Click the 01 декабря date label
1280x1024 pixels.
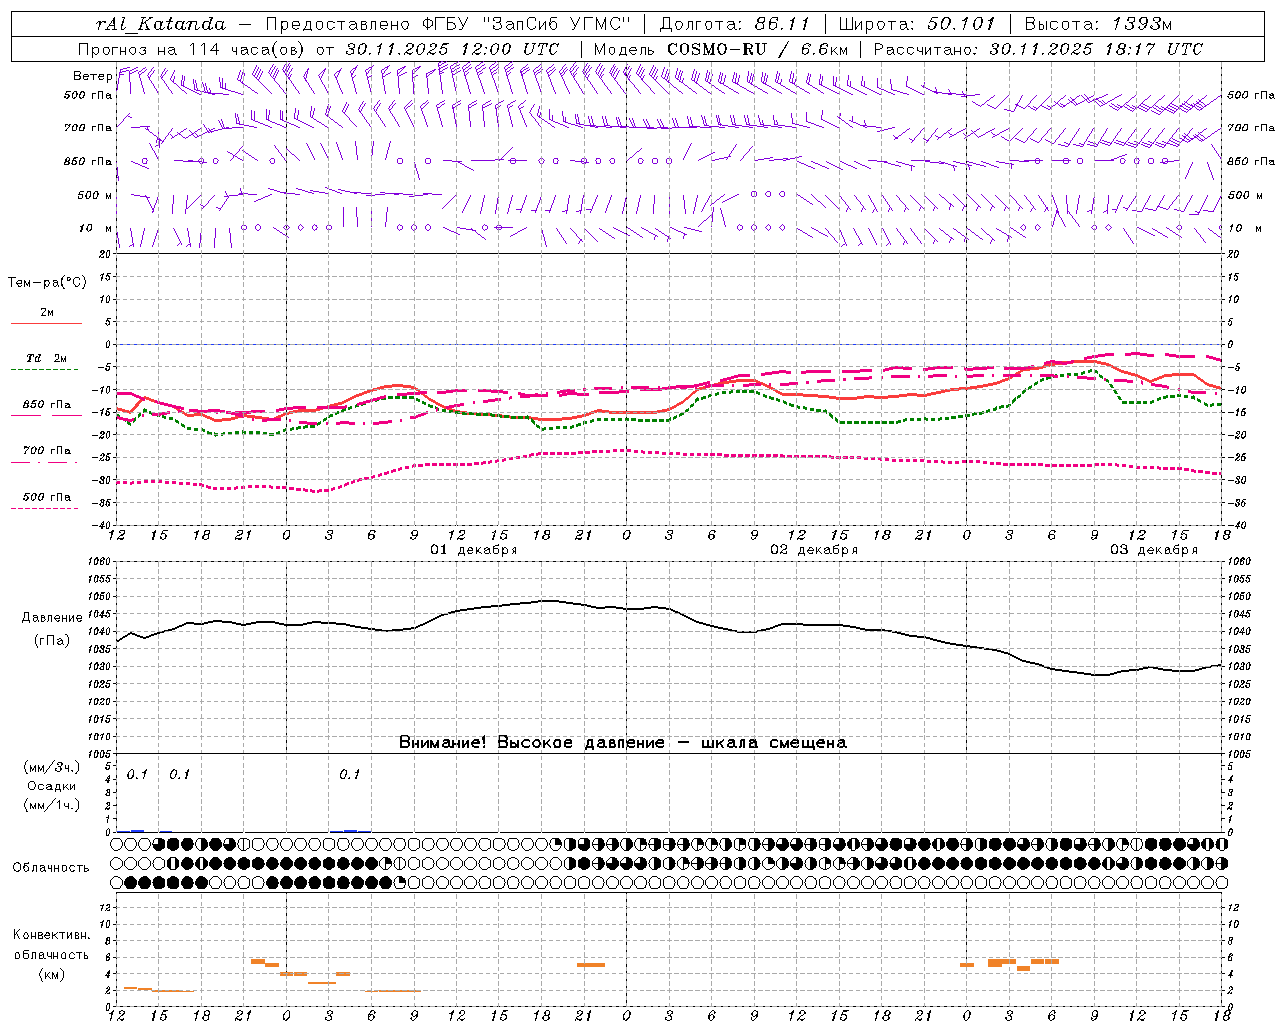pos(474,550)
